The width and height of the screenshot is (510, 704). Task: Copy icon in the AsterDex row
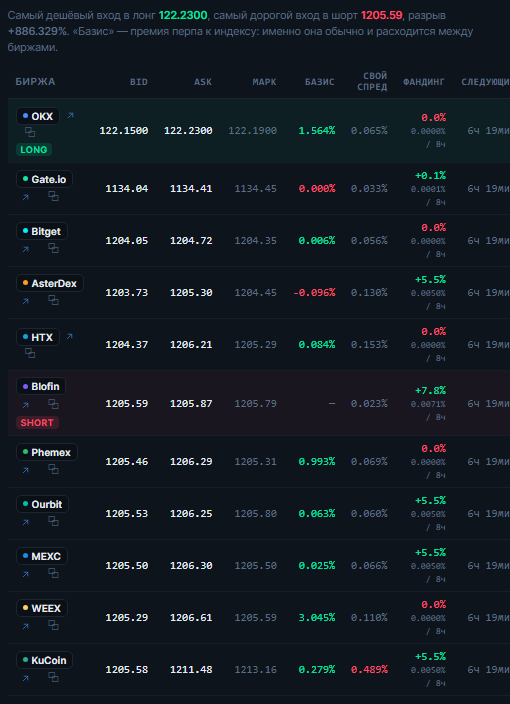[x=53, y=300]
